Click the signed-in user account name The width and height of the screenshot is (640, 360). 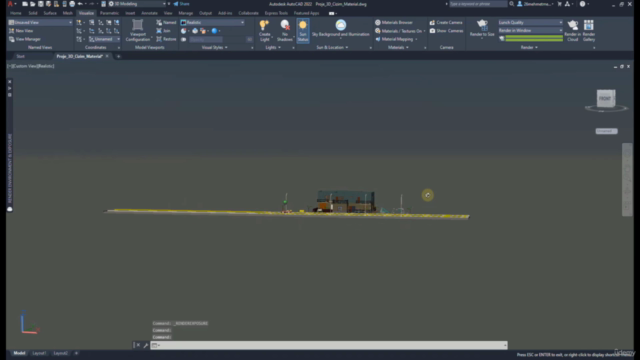(536, 4)
